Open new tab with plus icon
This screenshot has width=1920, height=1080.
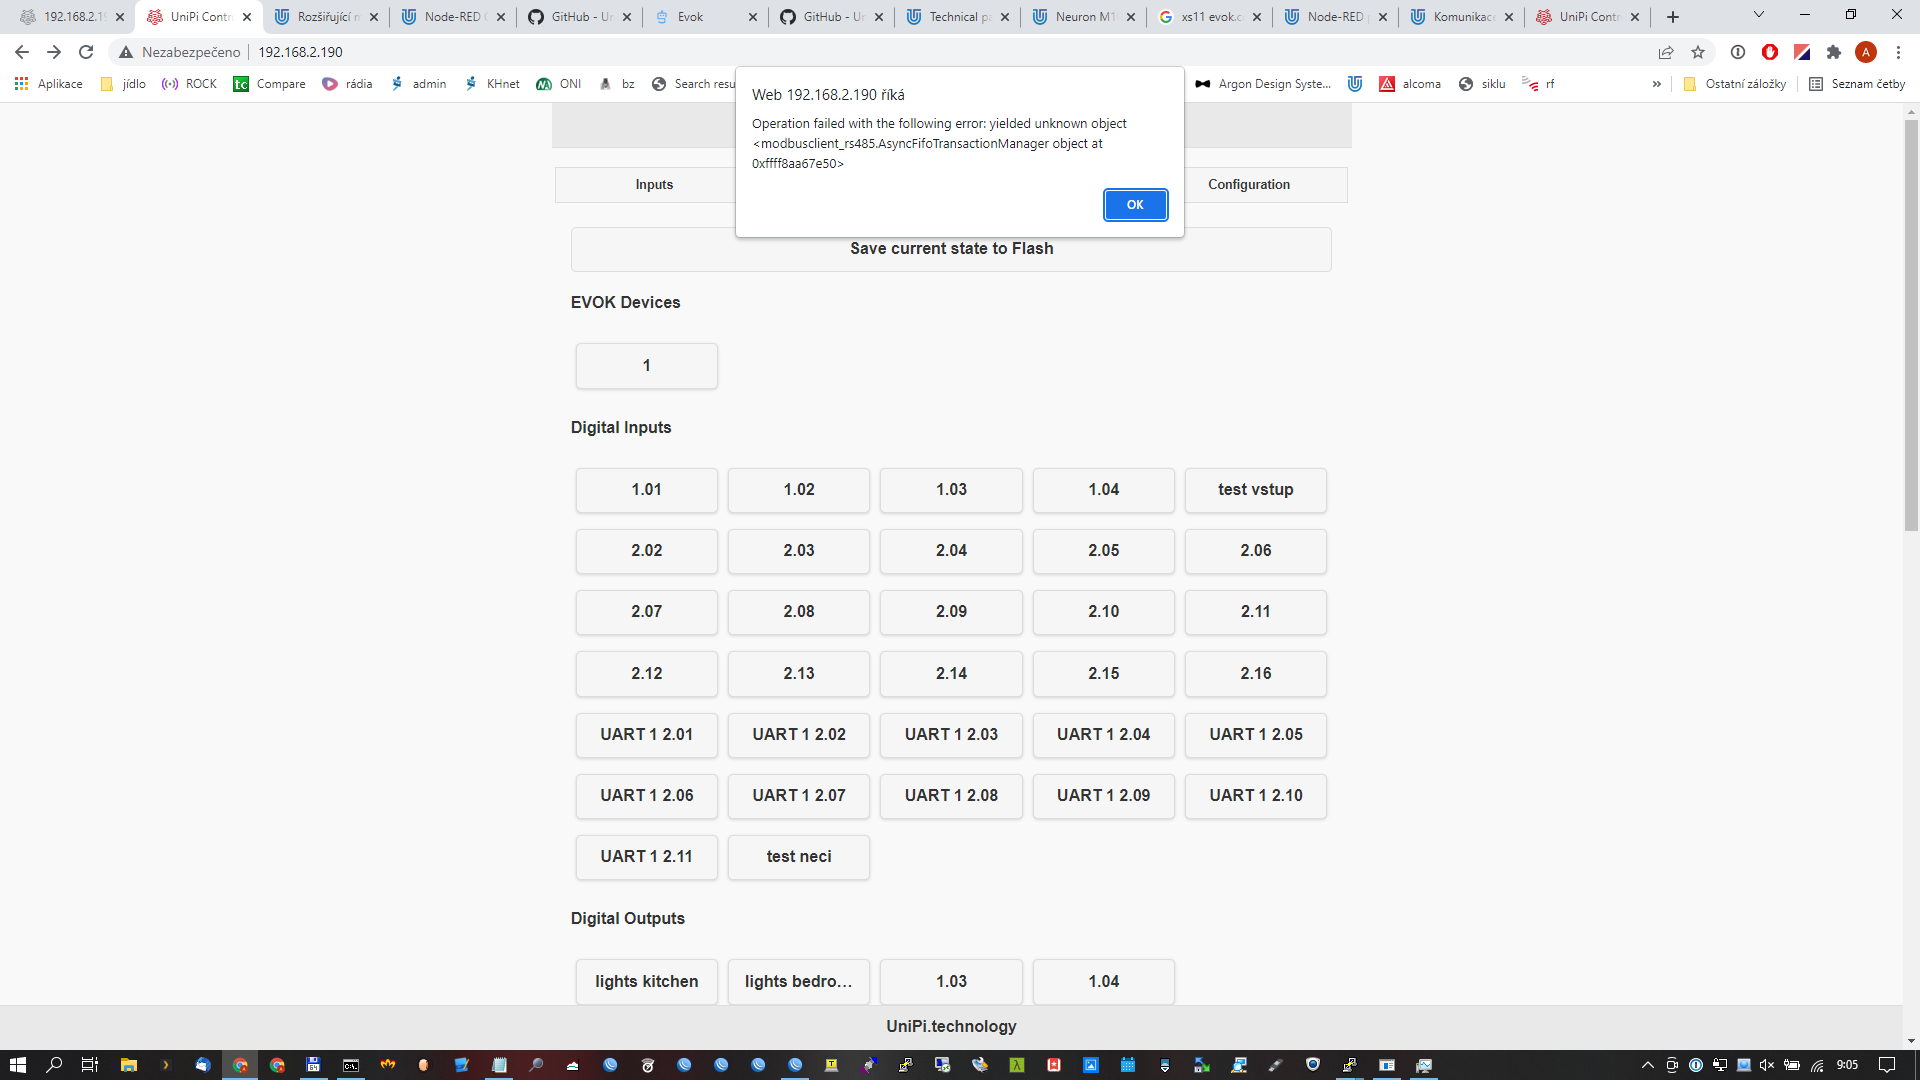pyautogui.click(x=1673, y=17)
